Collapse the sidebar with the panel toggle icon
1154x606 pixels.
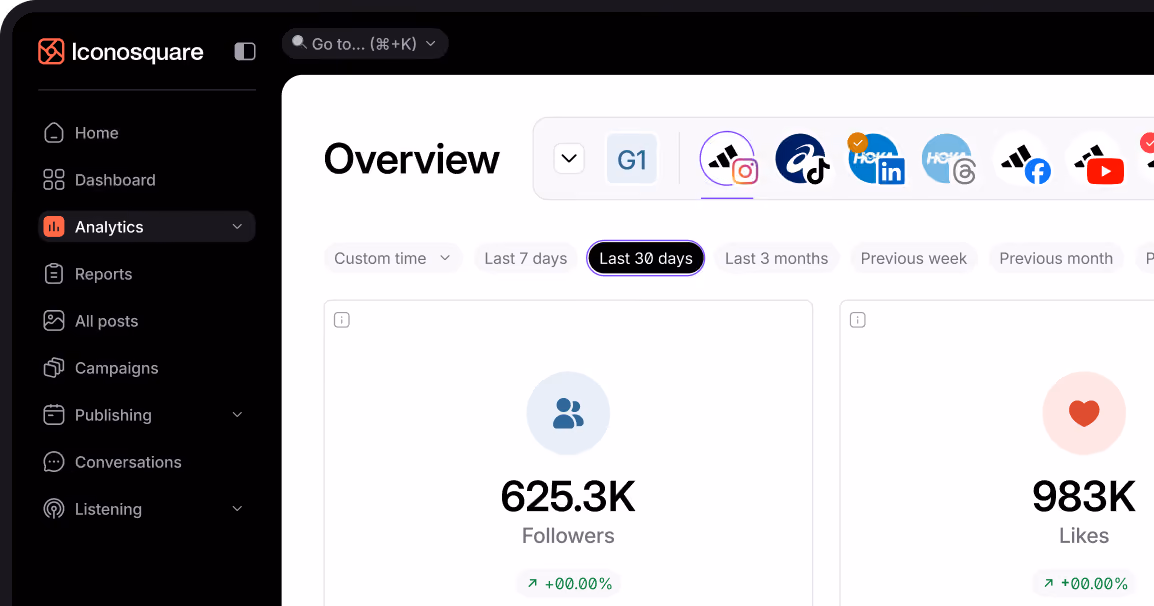pos(245,51)
